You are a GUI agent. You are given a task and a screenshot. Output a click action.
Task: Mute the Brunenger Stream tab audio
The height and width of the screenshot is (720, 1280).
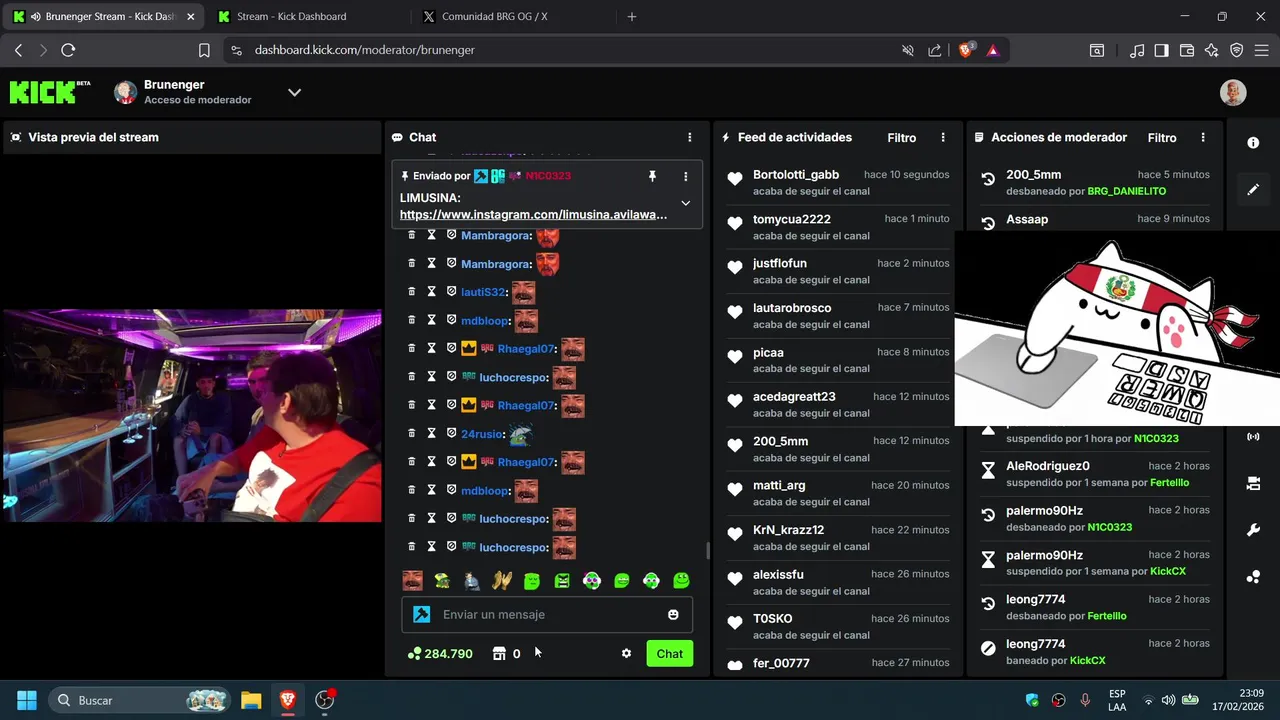coord(36,17)
